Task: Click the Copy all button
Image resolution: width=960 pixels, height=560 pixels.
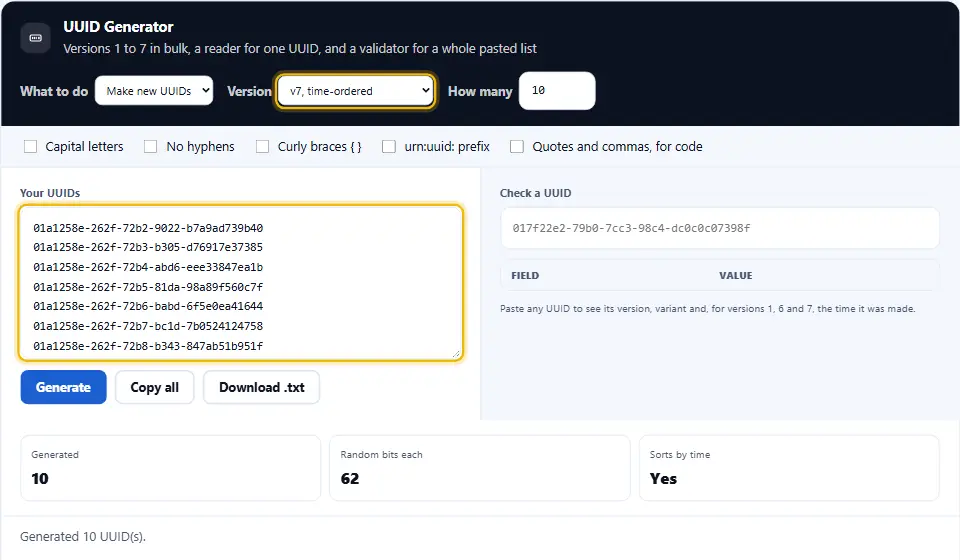Action: (x=154, y=387)
